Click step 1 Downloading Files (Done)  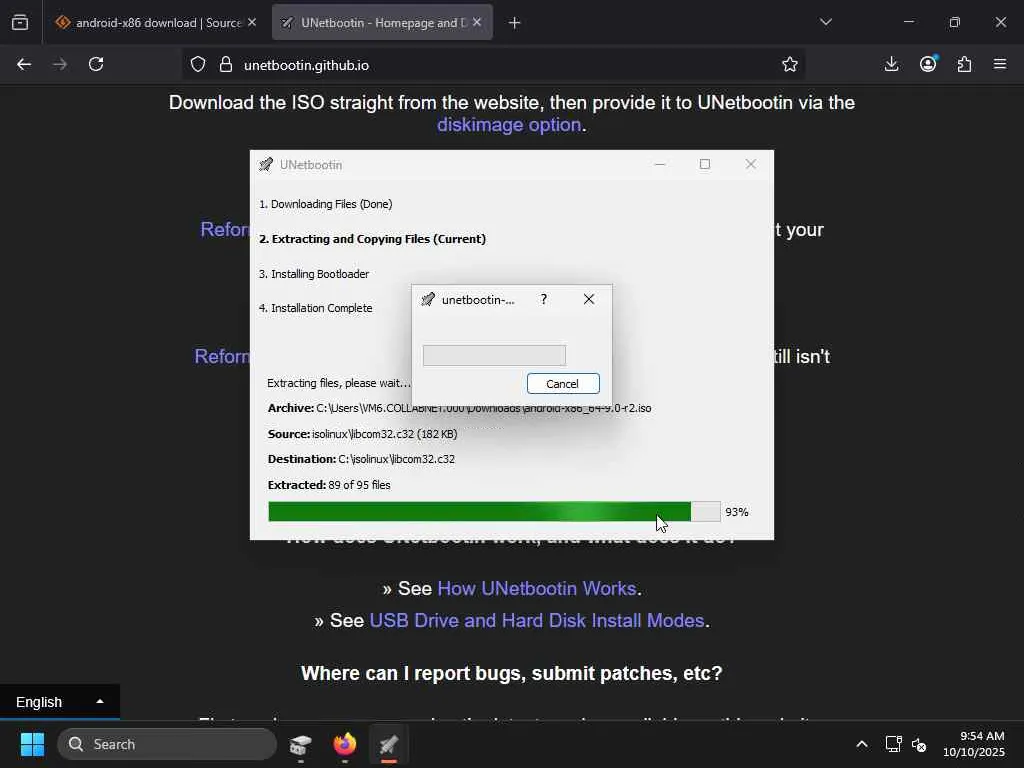(325, 204)
